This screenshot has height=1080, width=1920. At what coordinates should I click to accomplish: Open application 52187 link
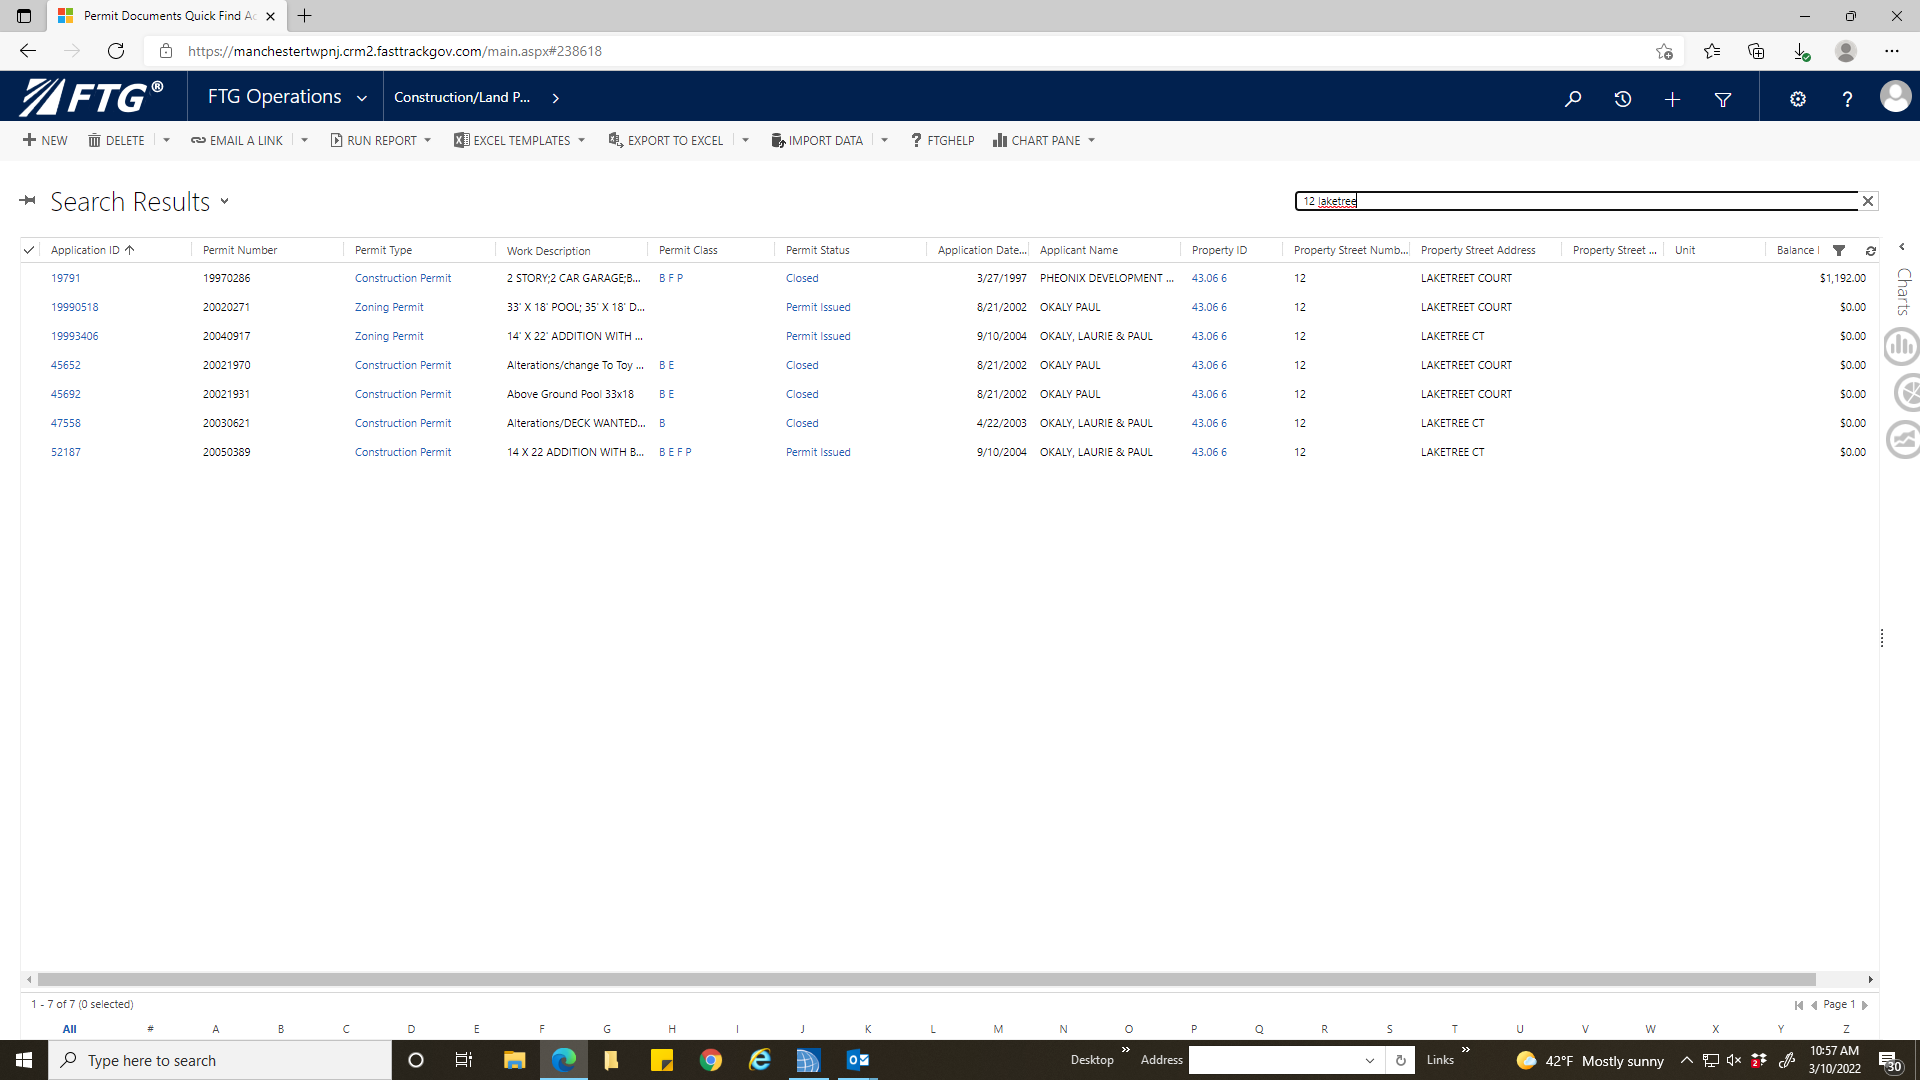click(65, 453)
